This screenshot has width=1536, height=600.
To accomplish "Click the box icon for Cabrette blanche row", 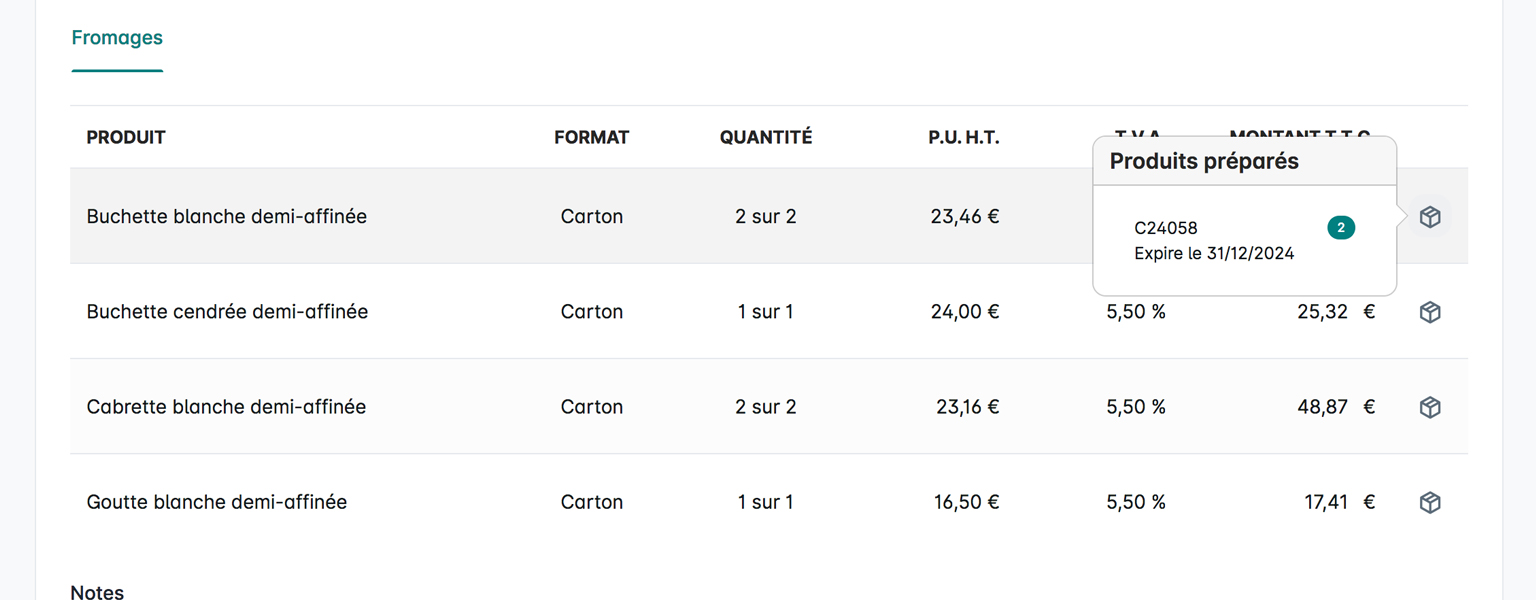I will (x=1430, y=407).
